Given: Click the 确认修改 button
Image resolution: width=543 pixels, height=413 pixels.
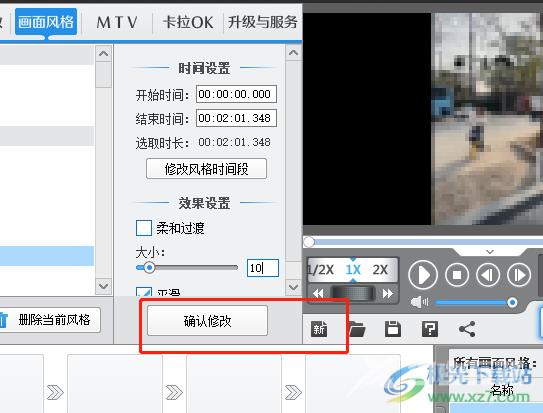Looking at the screenshot, I should coord(207,321).
